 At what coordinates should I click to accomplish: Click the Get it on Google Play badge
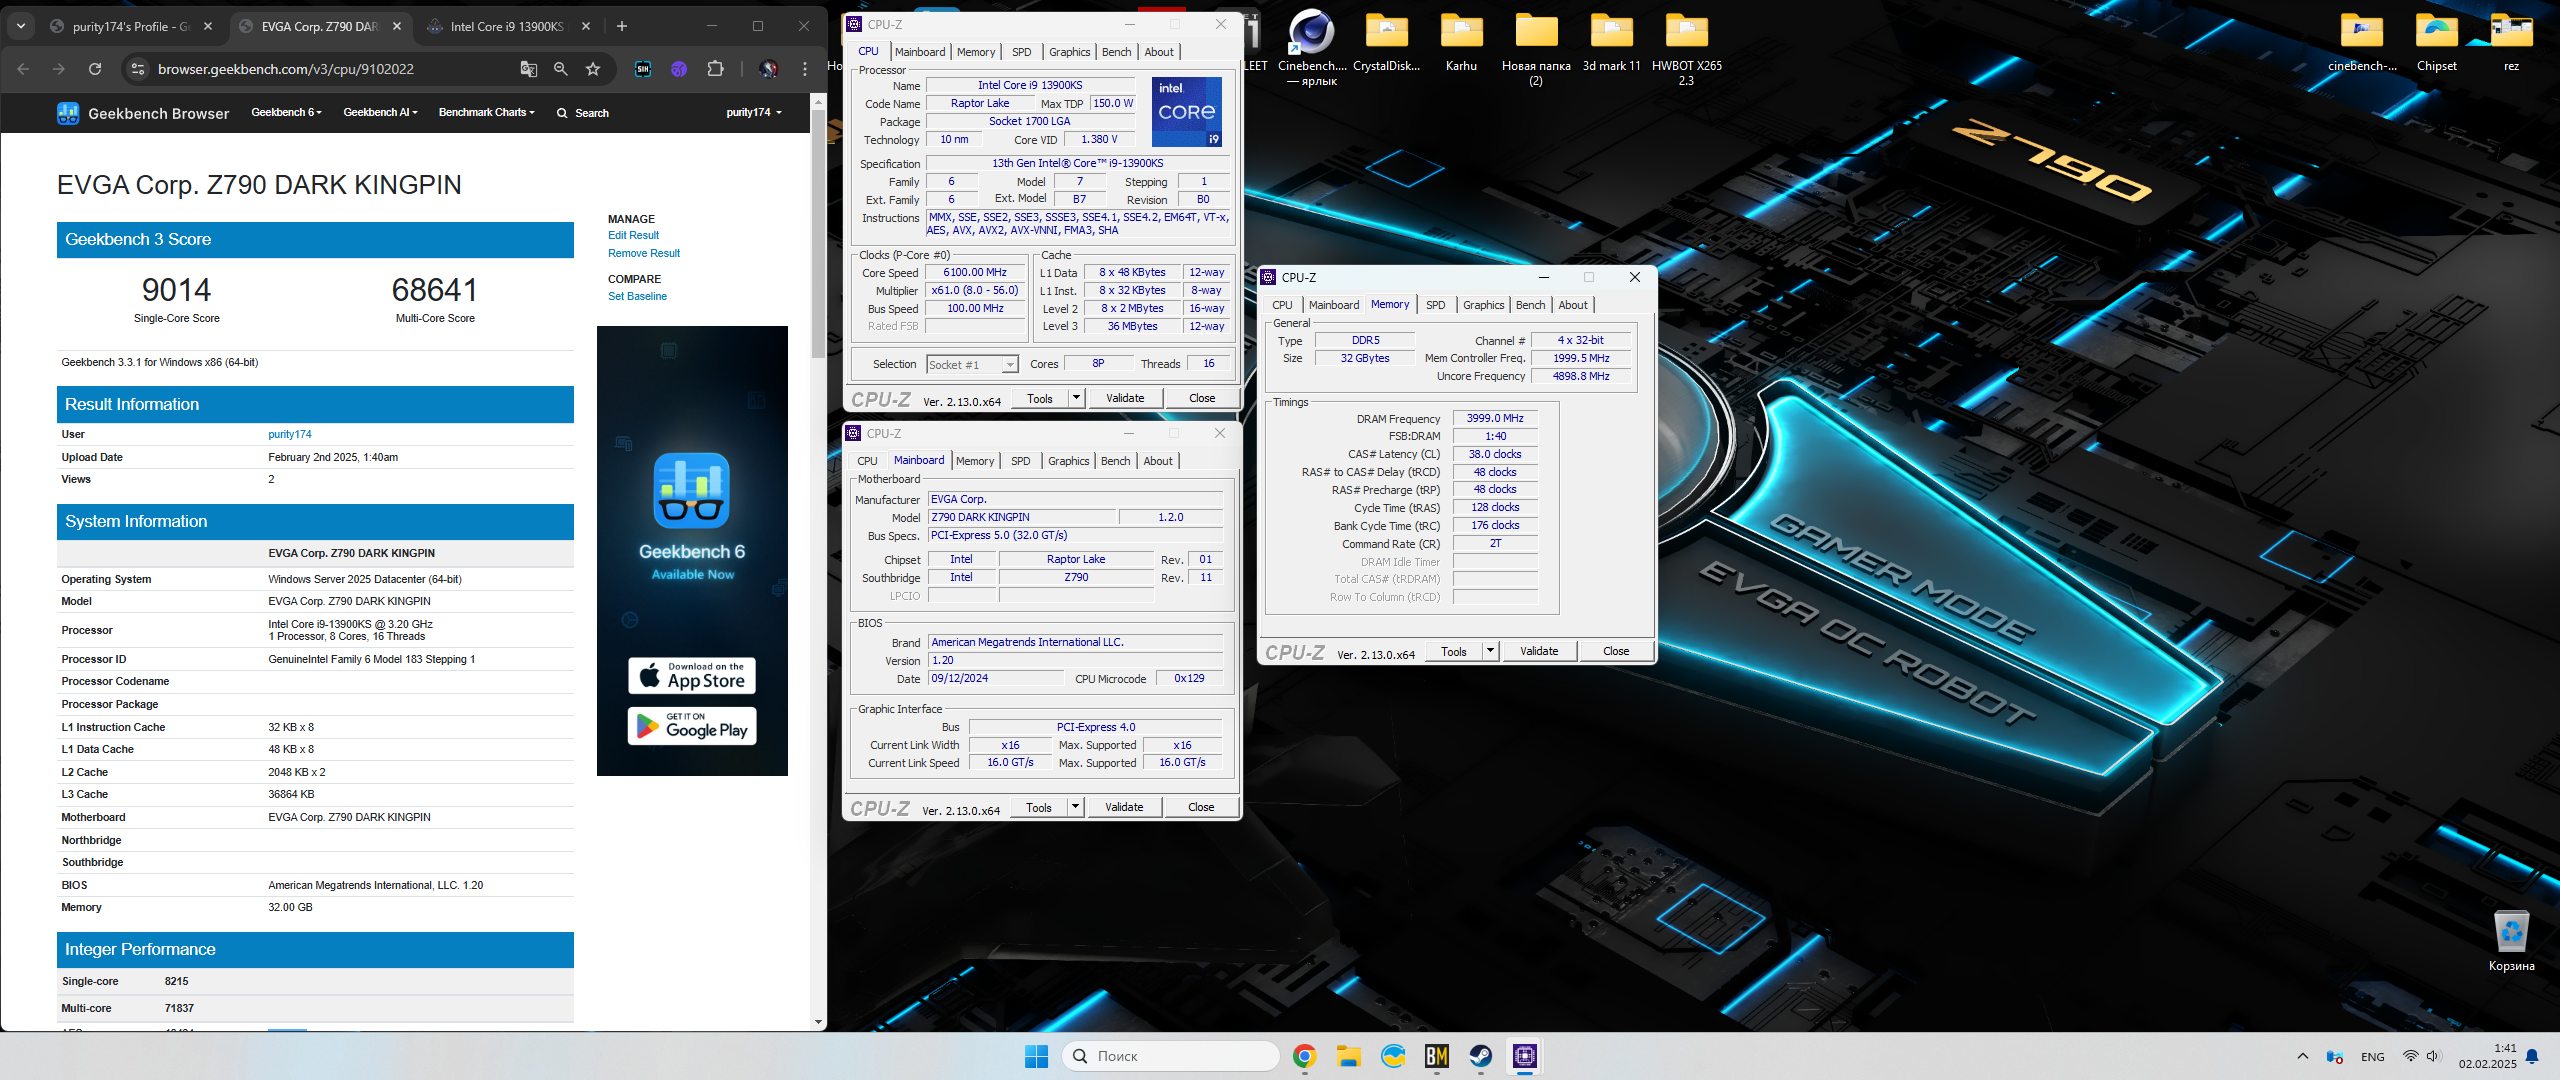(692, 726)
